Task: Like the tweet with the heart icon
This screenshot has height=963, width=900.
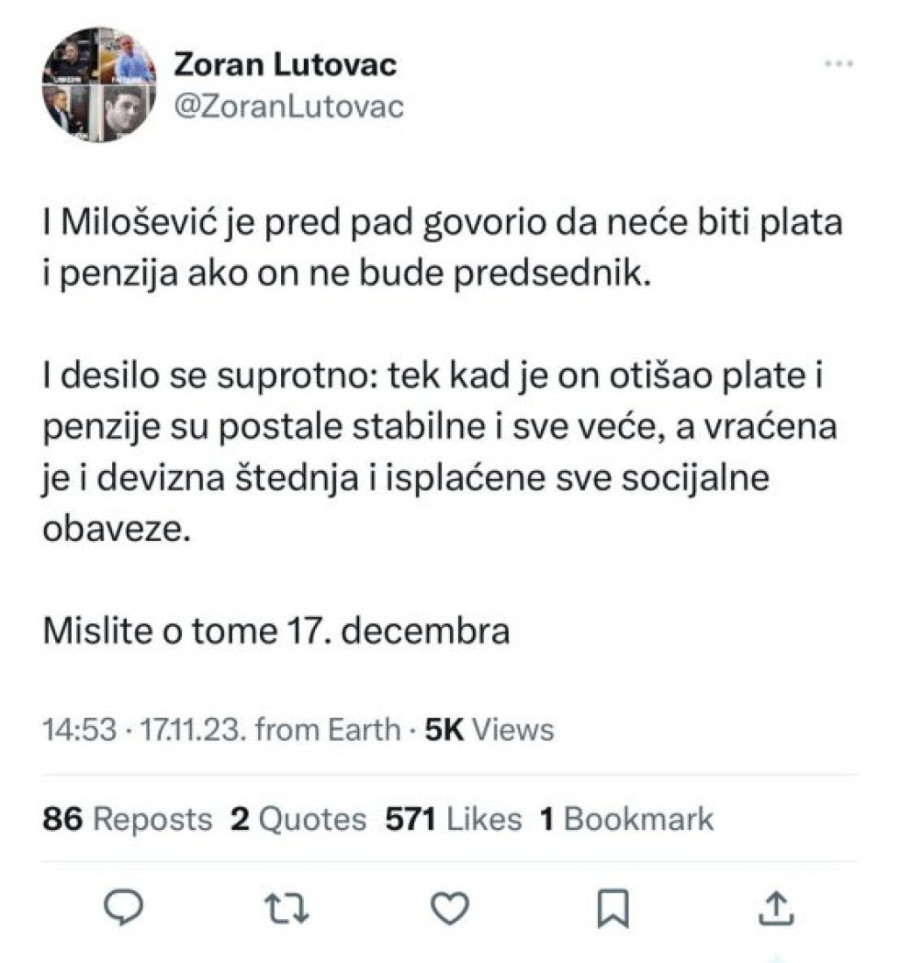Action: pyautogui.click(x=450, y=907)
